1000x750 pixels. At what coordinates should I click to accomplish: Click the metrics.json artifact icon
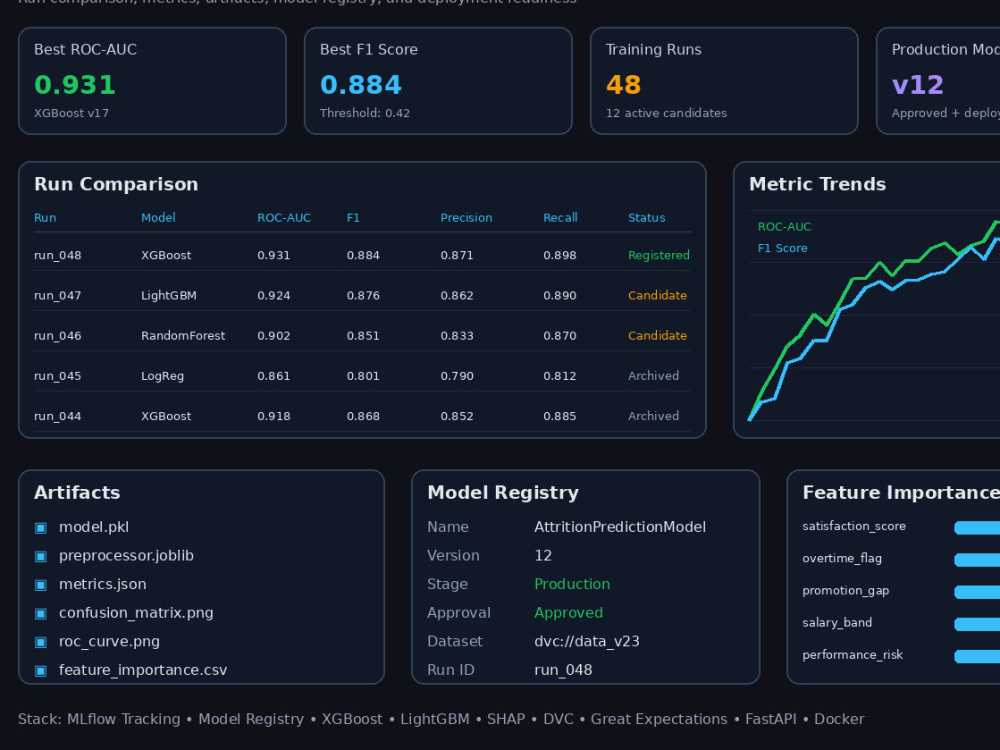click(x=41, y=585)
